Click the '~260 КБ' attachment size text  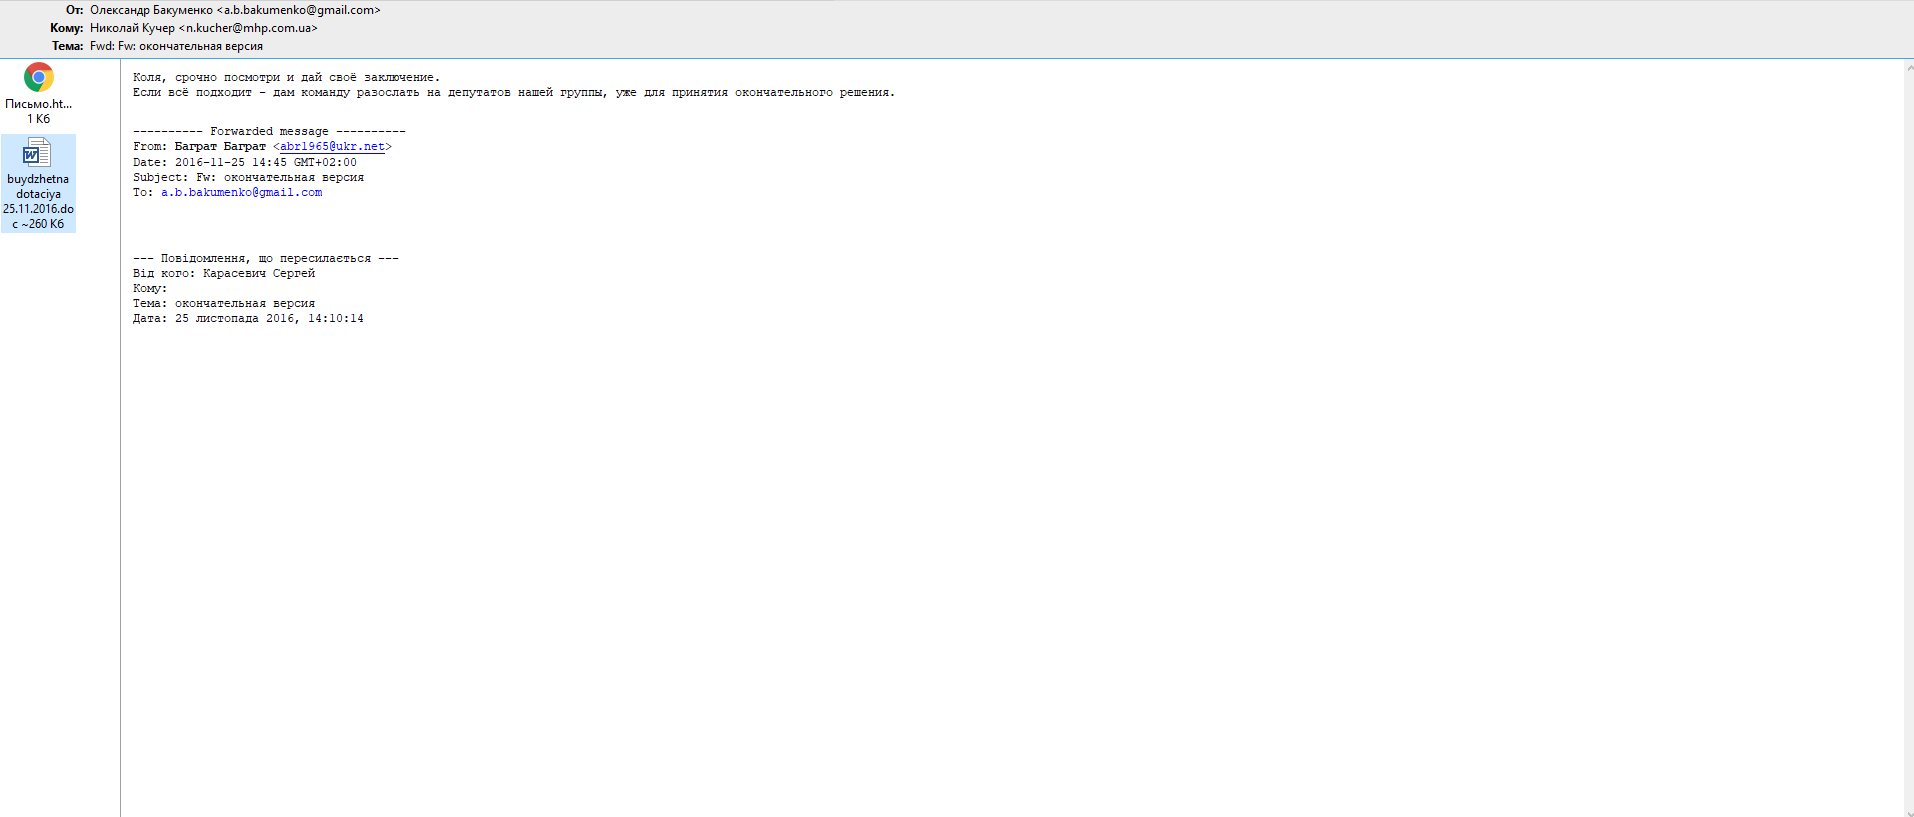(x=42, y=224)
